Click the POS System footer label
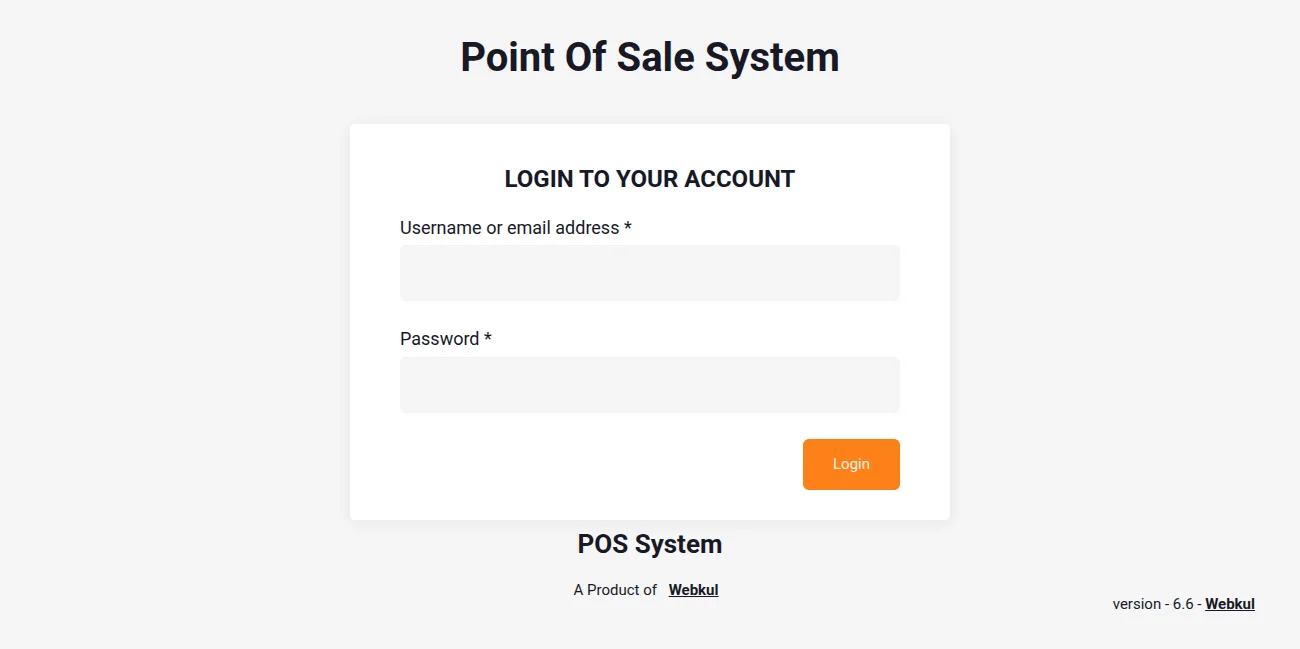Screen dimensions: 1300x649 [x=649, y=544]
